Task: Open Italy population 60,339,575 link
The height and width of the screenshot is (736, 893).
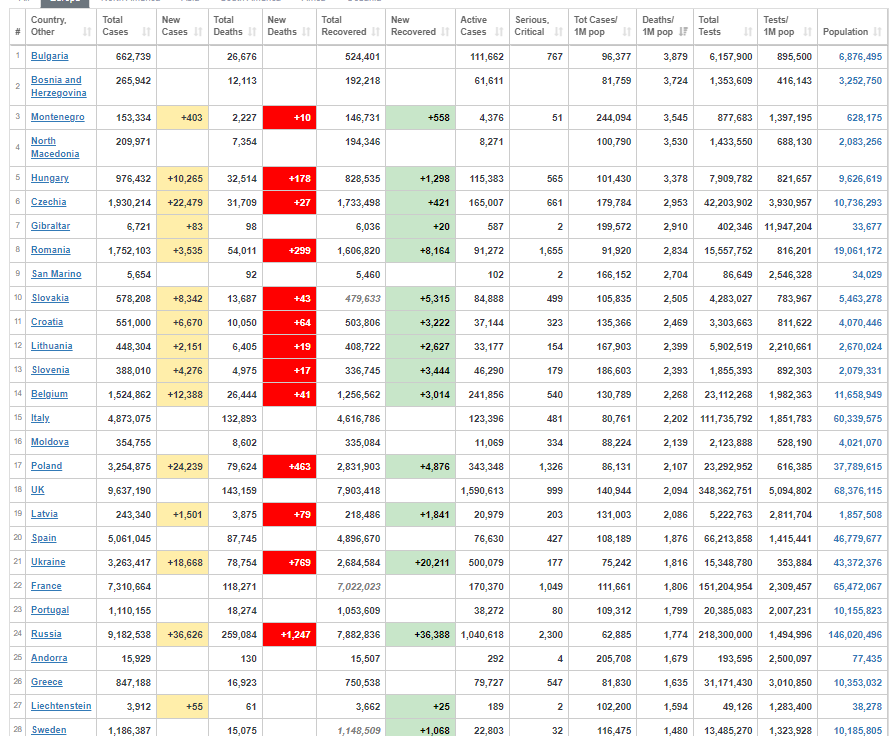Action: click(858, 418)
